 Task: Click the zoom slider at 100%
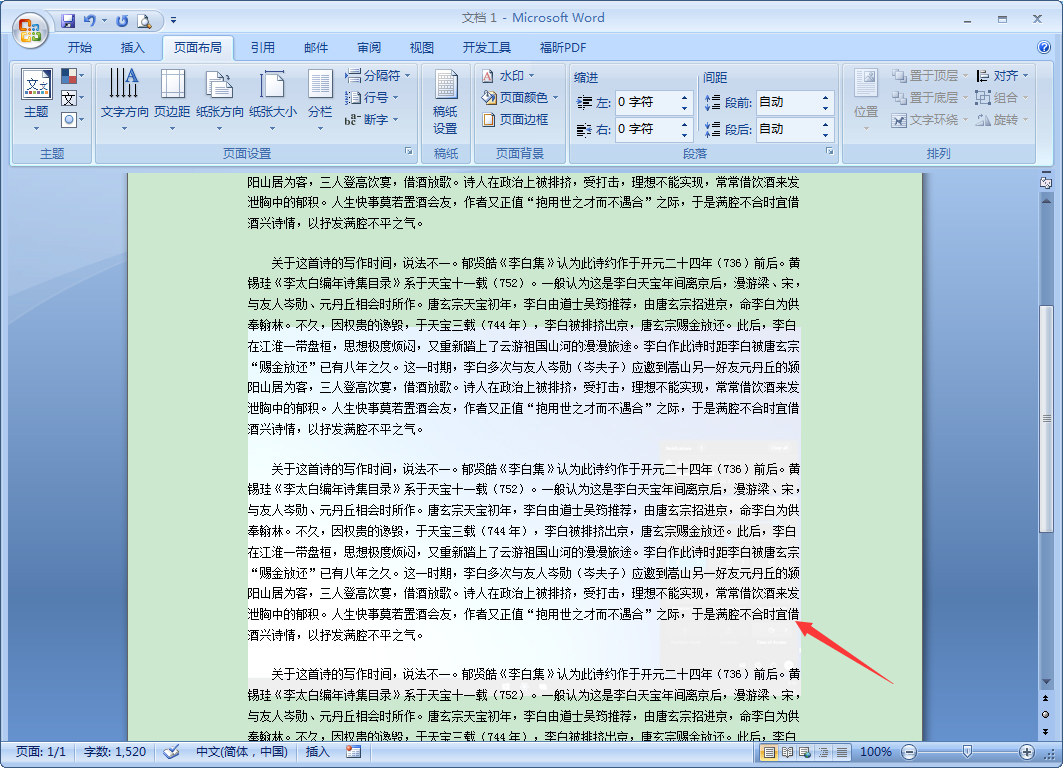[x=965, y=751]
